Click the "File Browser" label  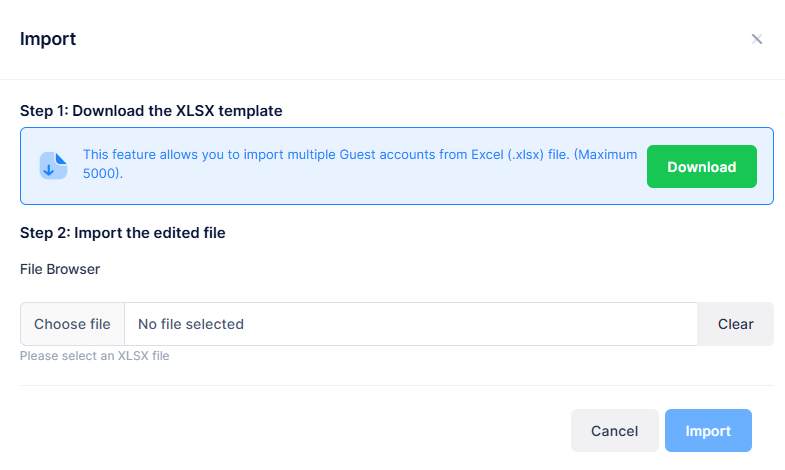tap(60, 269)
